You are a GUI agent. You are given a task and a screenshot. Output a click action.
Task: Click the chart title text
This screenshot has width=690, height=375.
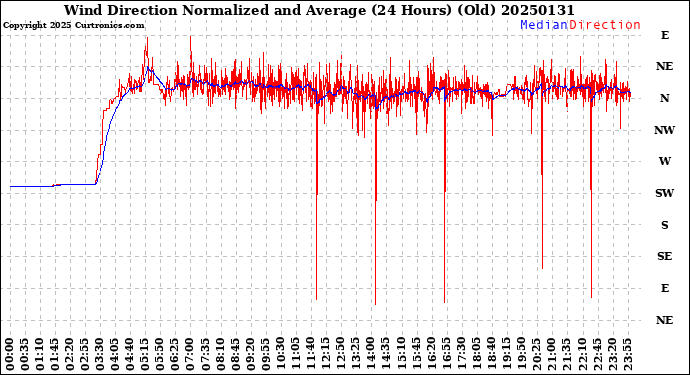point(319,10)
